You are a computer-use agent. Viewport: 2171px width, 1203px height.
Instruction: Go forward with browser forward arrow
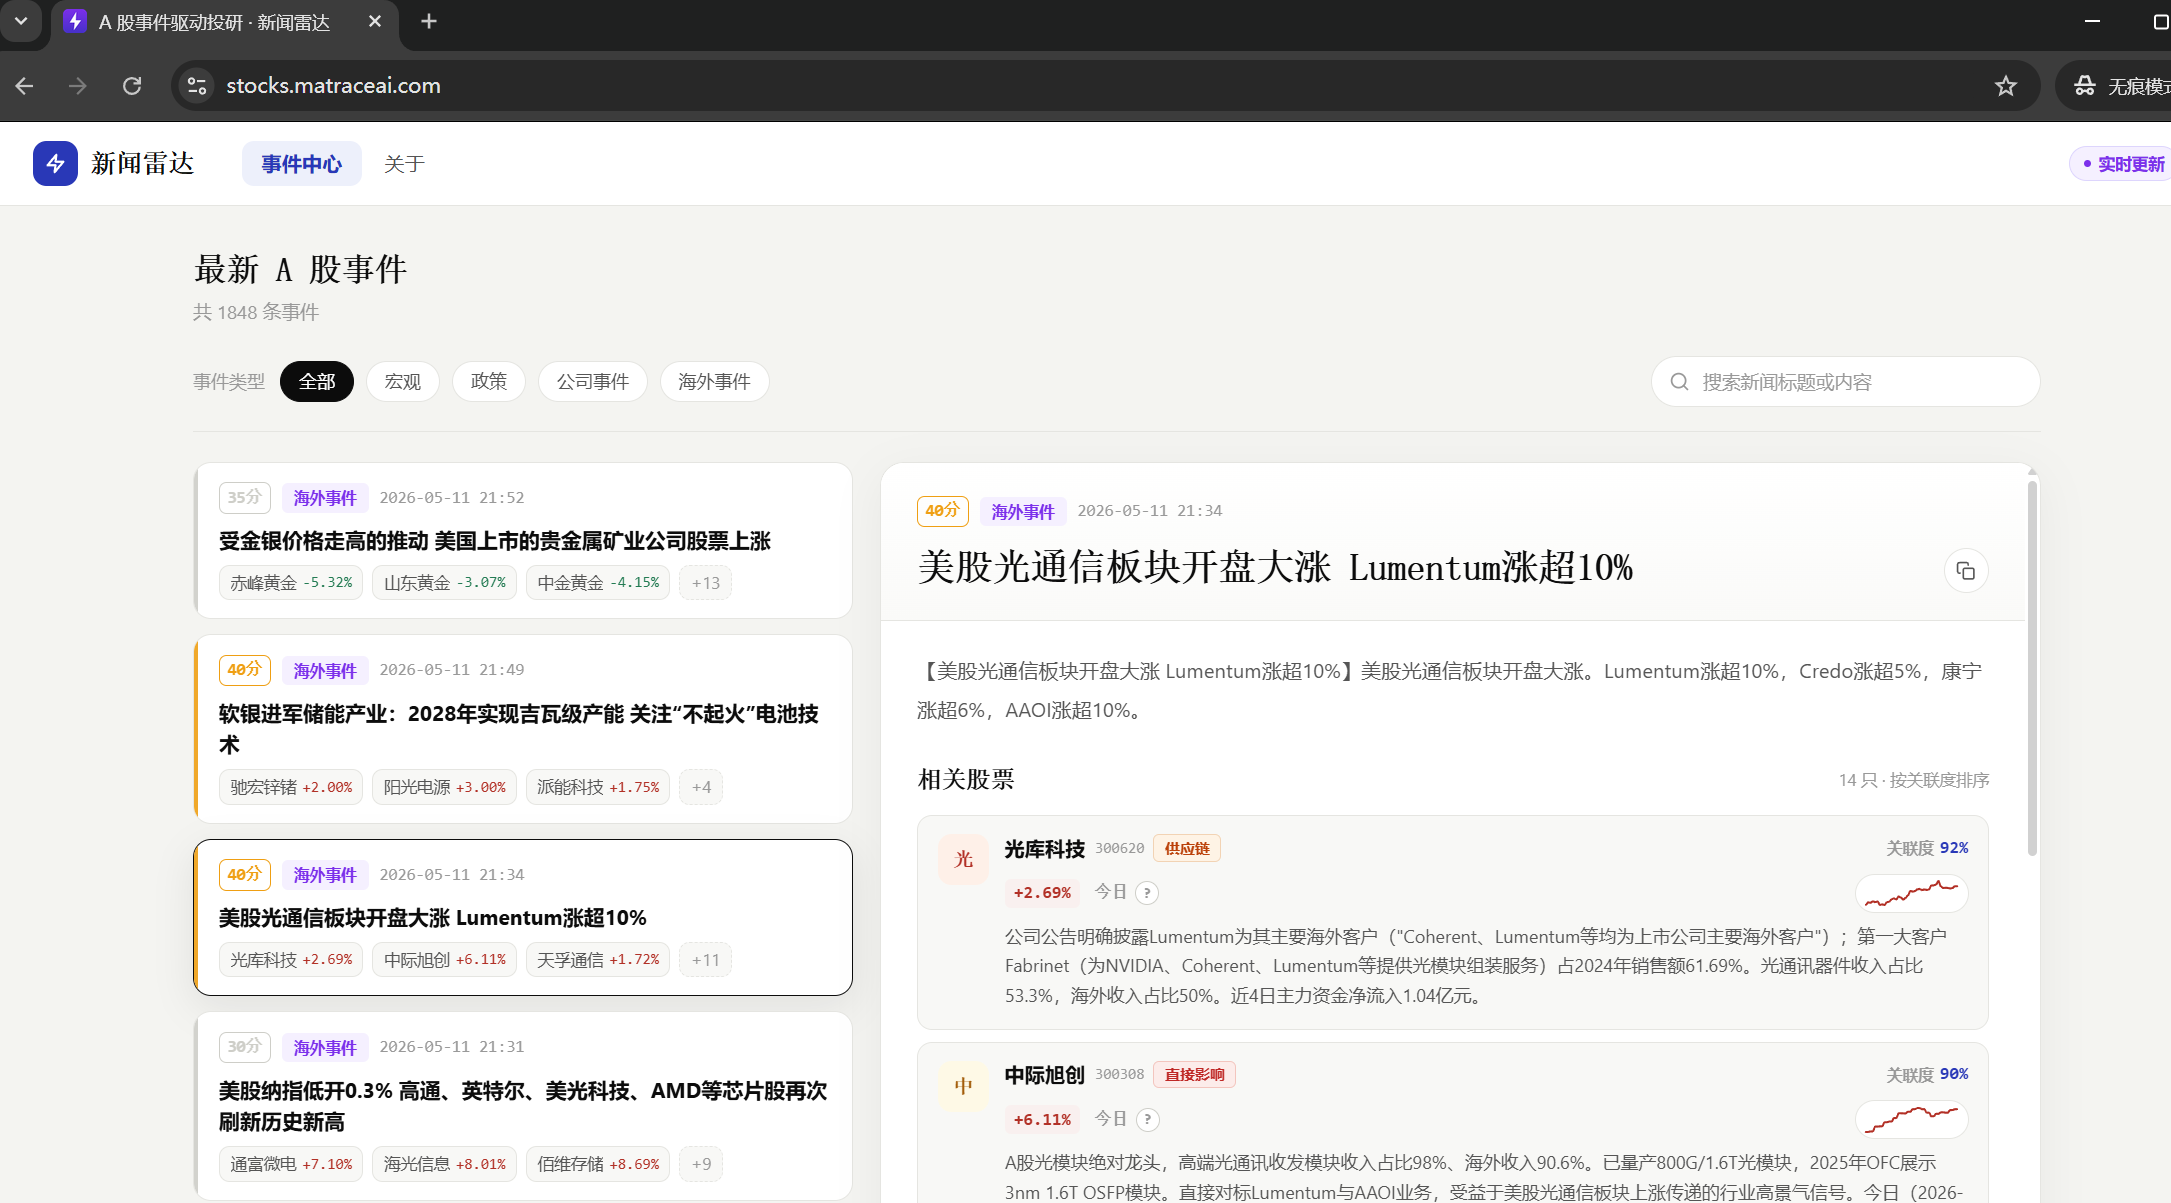(78, 86)
